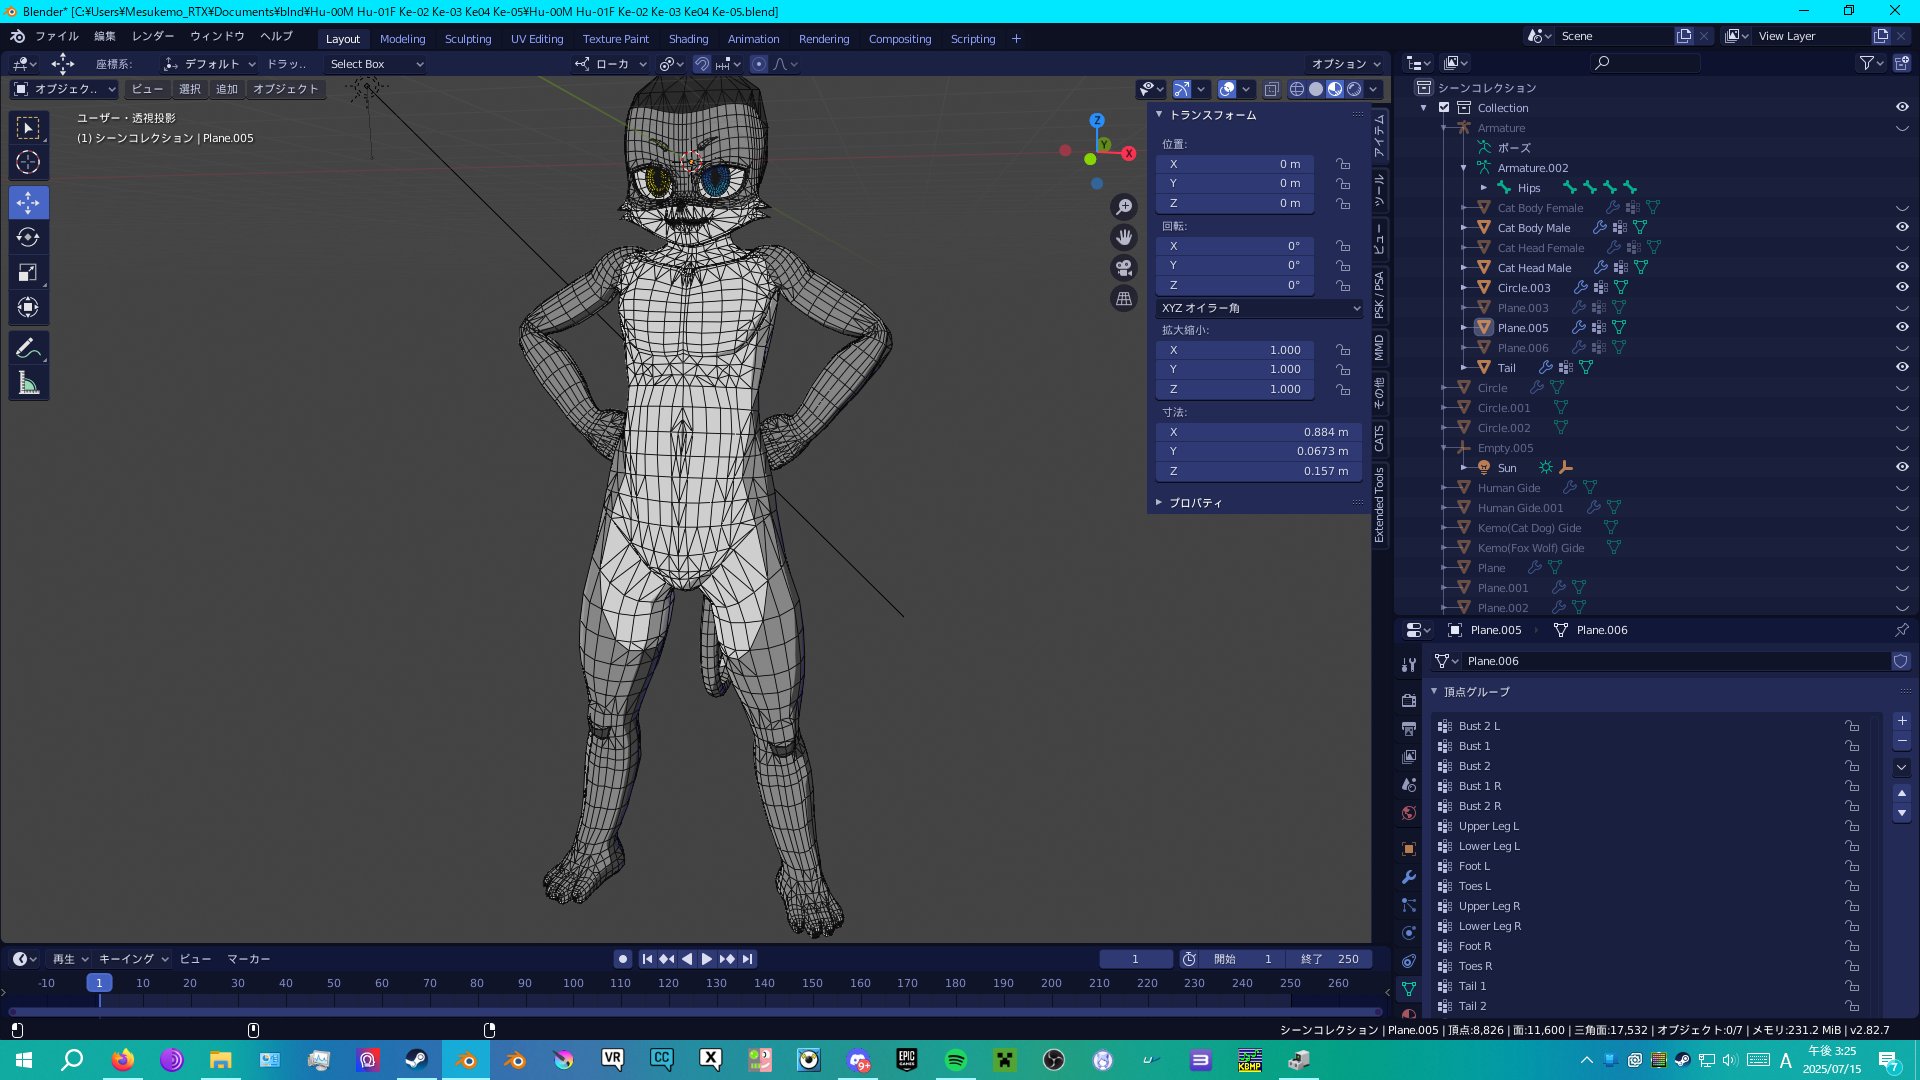Click the zoom view magnifier icon
This screenshot has width=1920, height=1080.
[x=1124, y=207]
